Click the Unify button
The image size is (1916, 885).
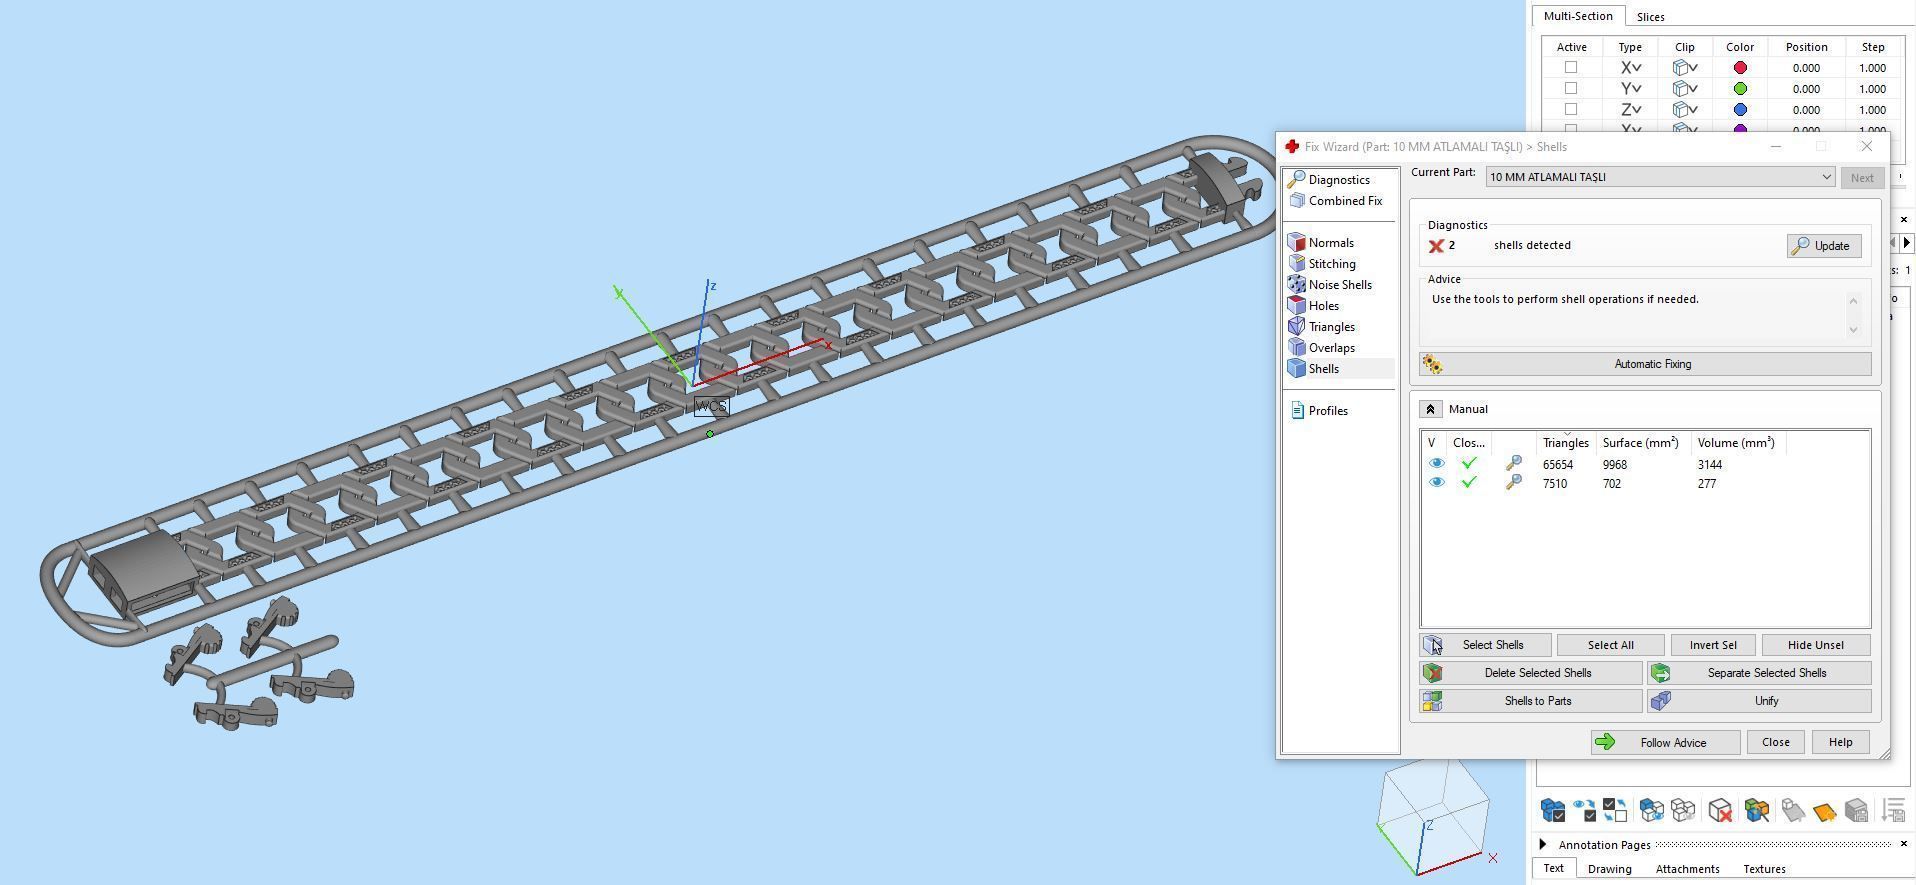click(1759, 701)
